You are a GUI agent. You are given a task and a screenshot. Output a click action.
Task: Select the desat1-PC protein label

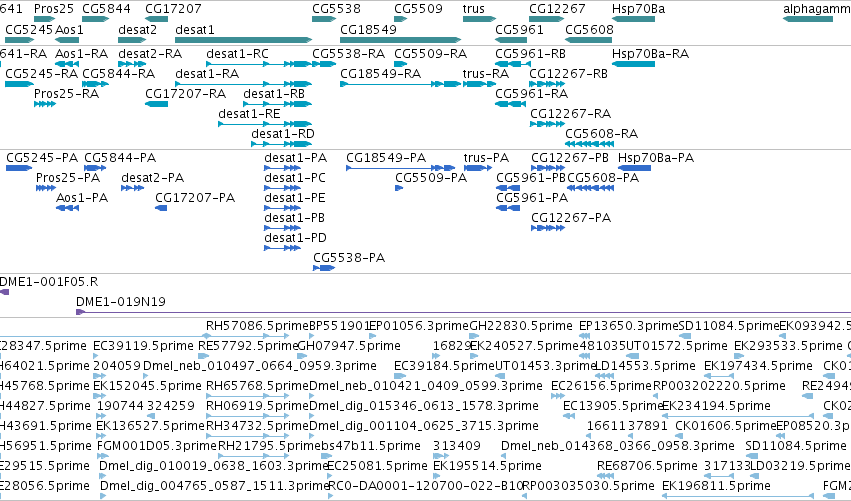295,178
